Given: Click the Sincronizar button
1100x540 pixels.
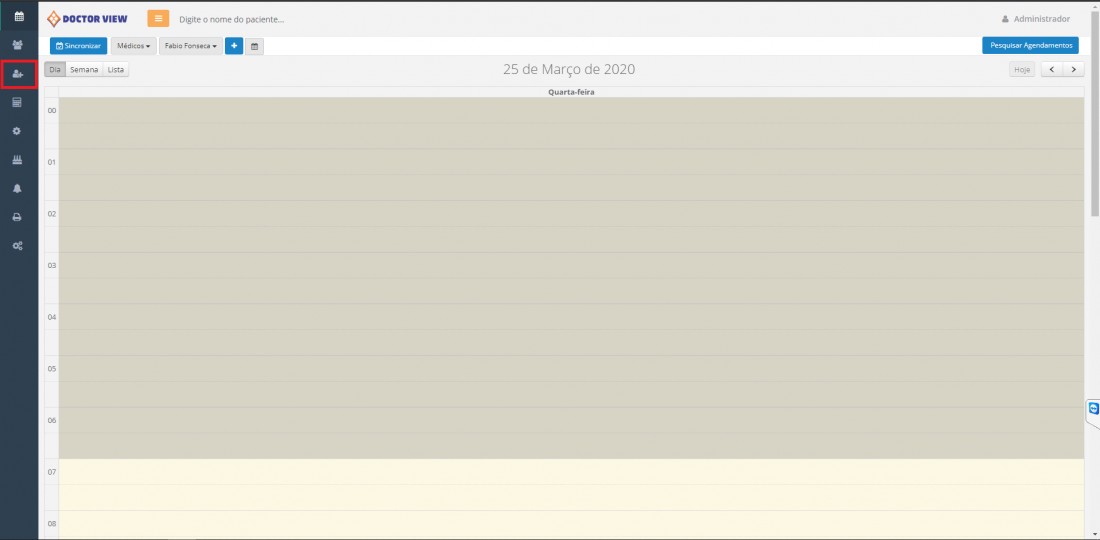Looking at the screenshot, I should (x=78, y=46).
